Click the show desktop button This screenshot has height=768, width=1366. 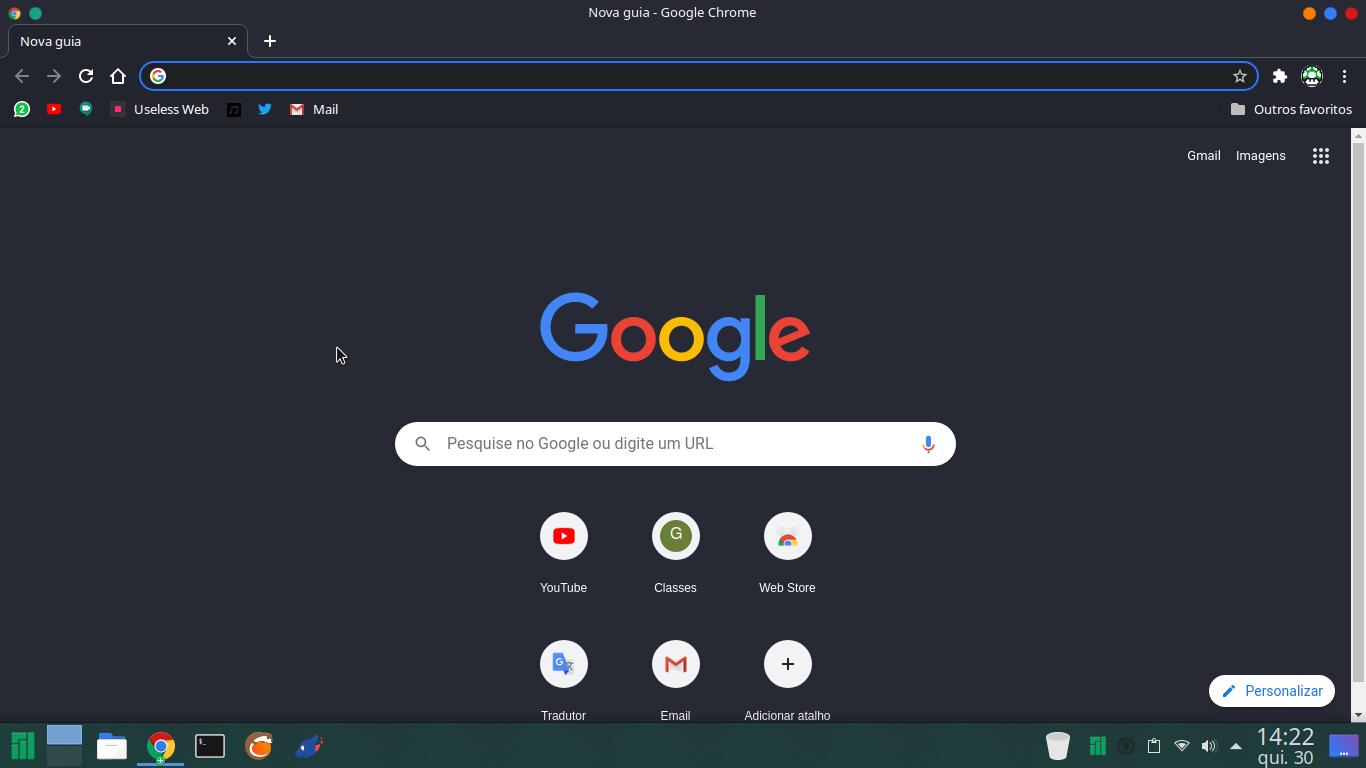coord(1343,746)
